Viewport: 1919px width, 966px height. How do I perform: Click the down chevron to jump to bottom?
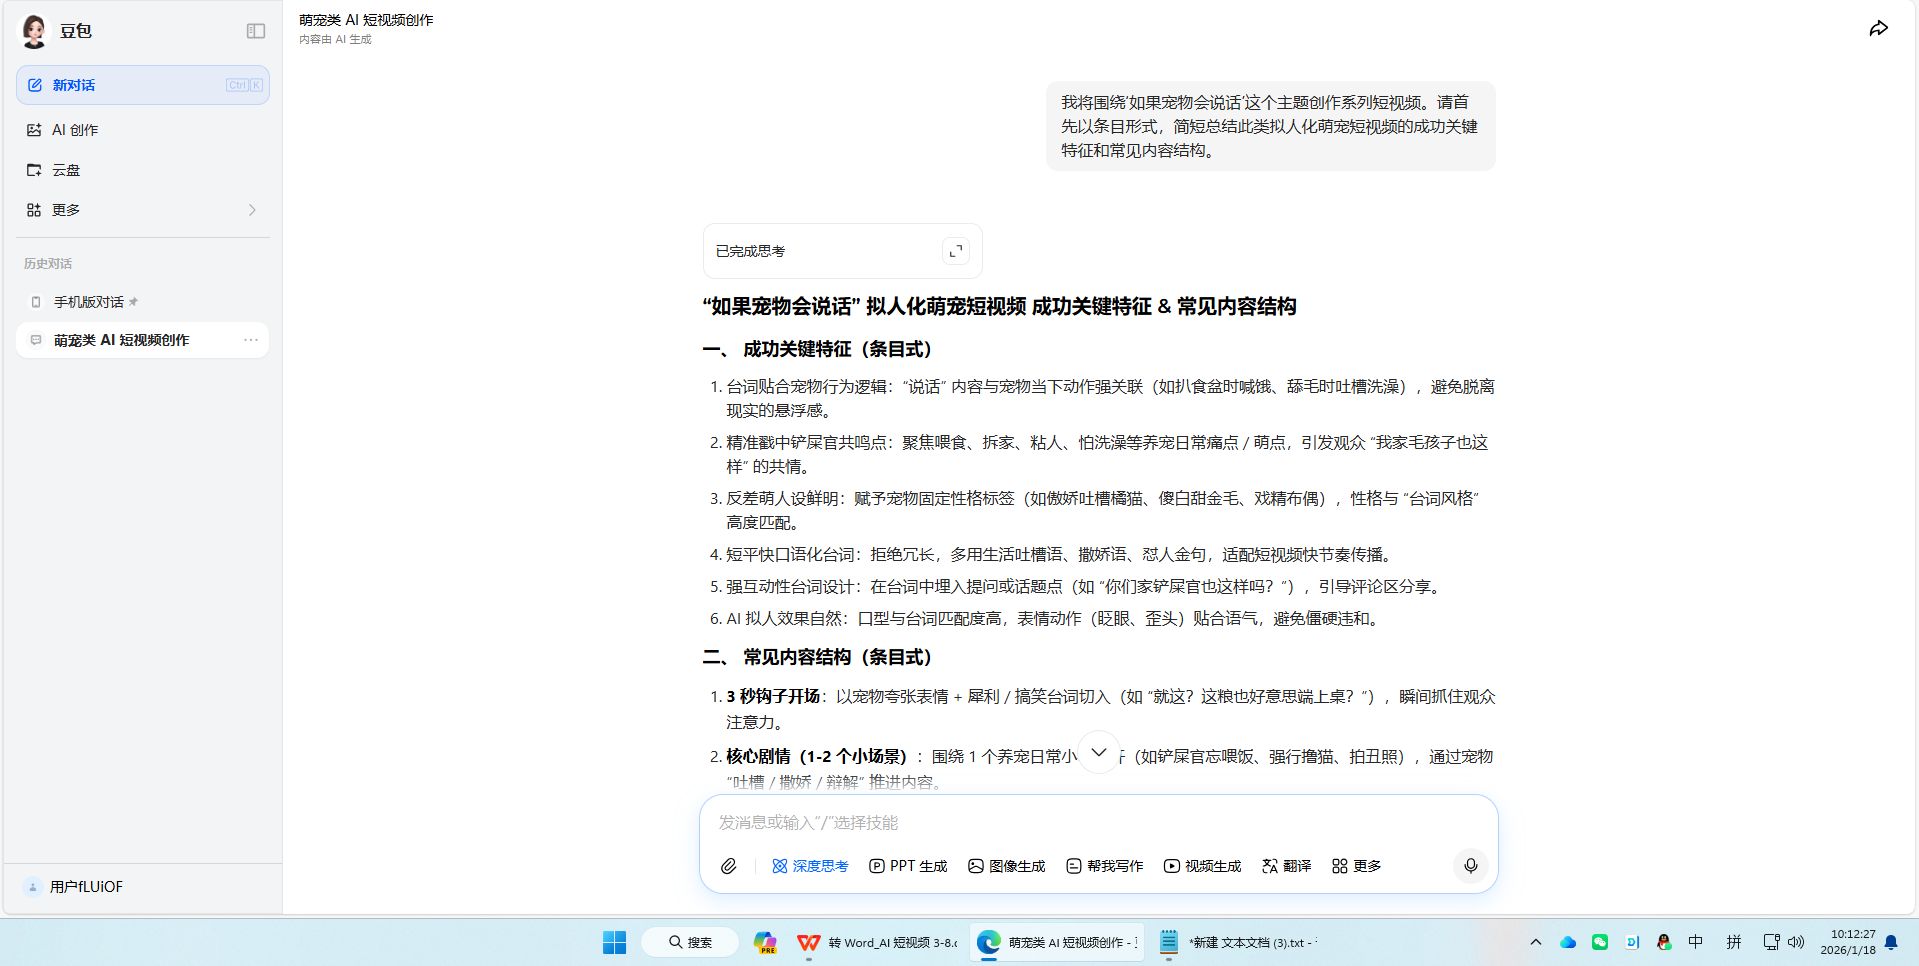tap(1099, 753)
